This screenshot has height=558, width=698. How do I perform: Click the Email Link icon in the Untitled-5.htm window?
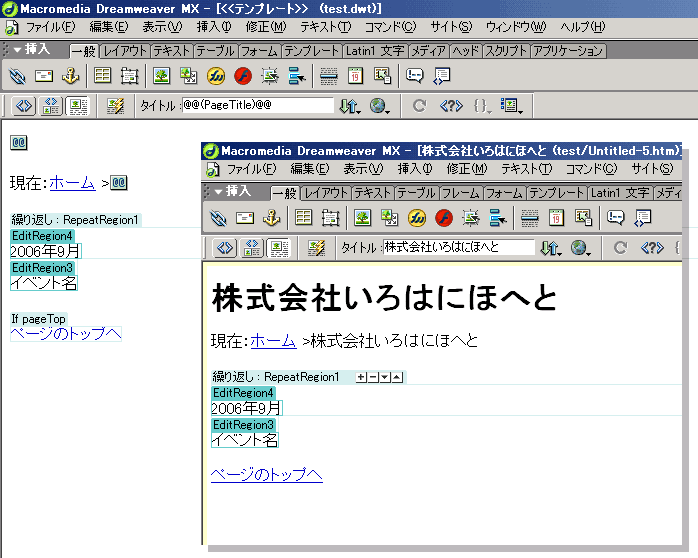pos(244,217)
